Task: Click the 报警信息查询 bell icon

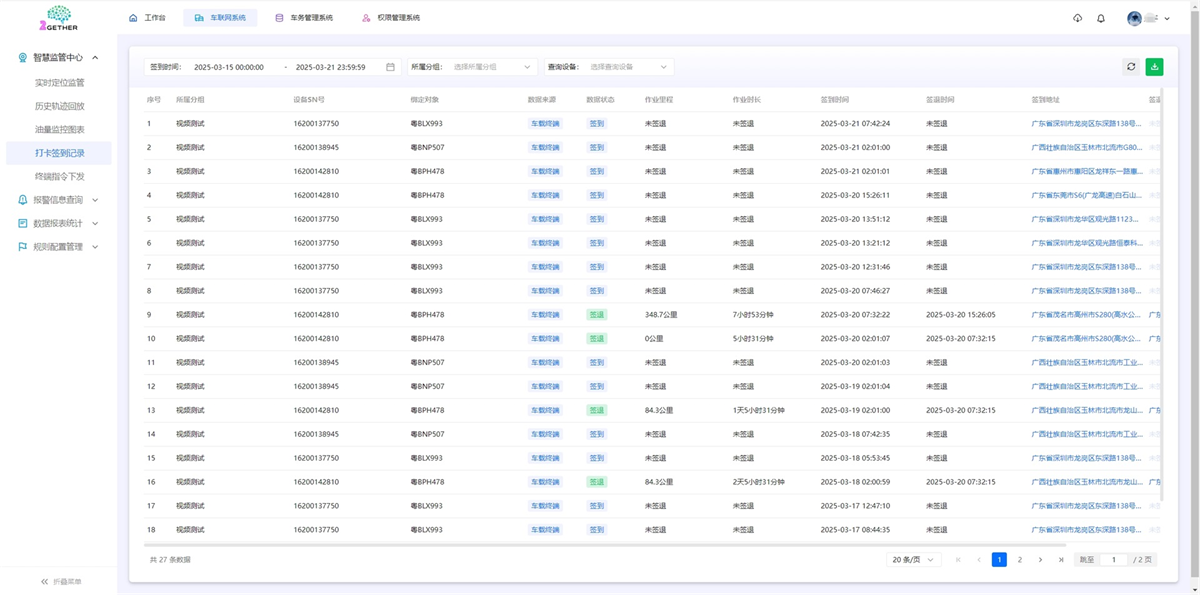Action: pos(23,200)
